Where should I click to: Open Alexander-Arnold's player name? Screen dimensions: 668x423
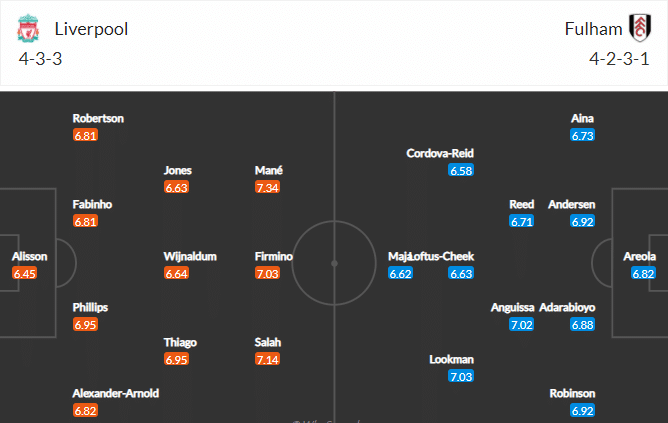tap(115, 393)
